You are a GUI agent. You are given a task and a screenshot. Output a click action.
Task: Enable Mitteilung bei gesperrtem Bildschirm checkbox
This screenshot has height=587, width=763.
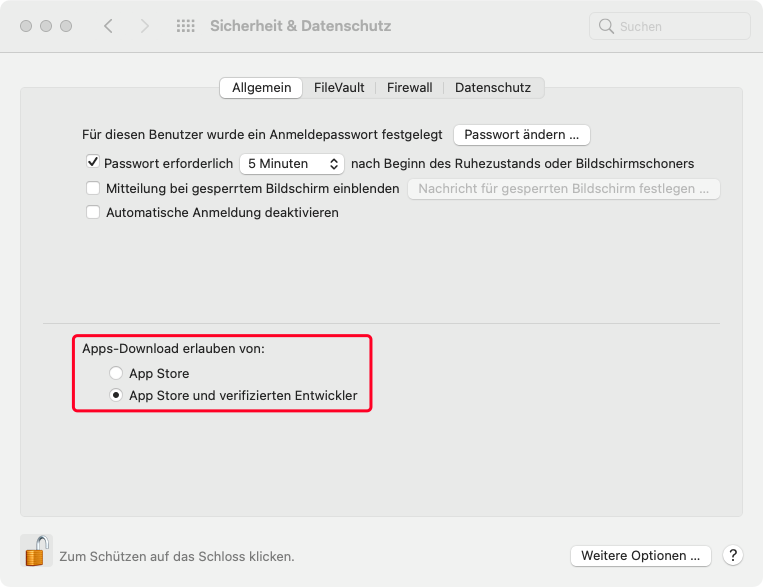(93, 188)
